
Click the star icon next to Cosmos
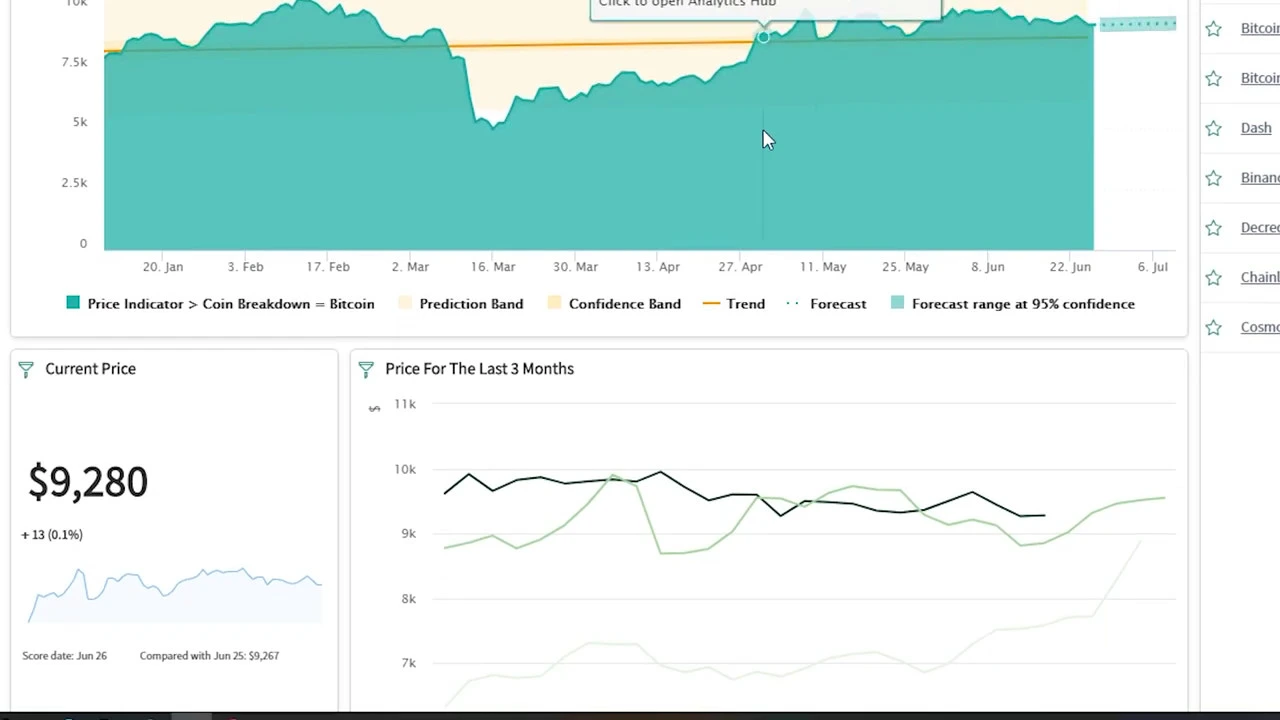point(1213,327)
